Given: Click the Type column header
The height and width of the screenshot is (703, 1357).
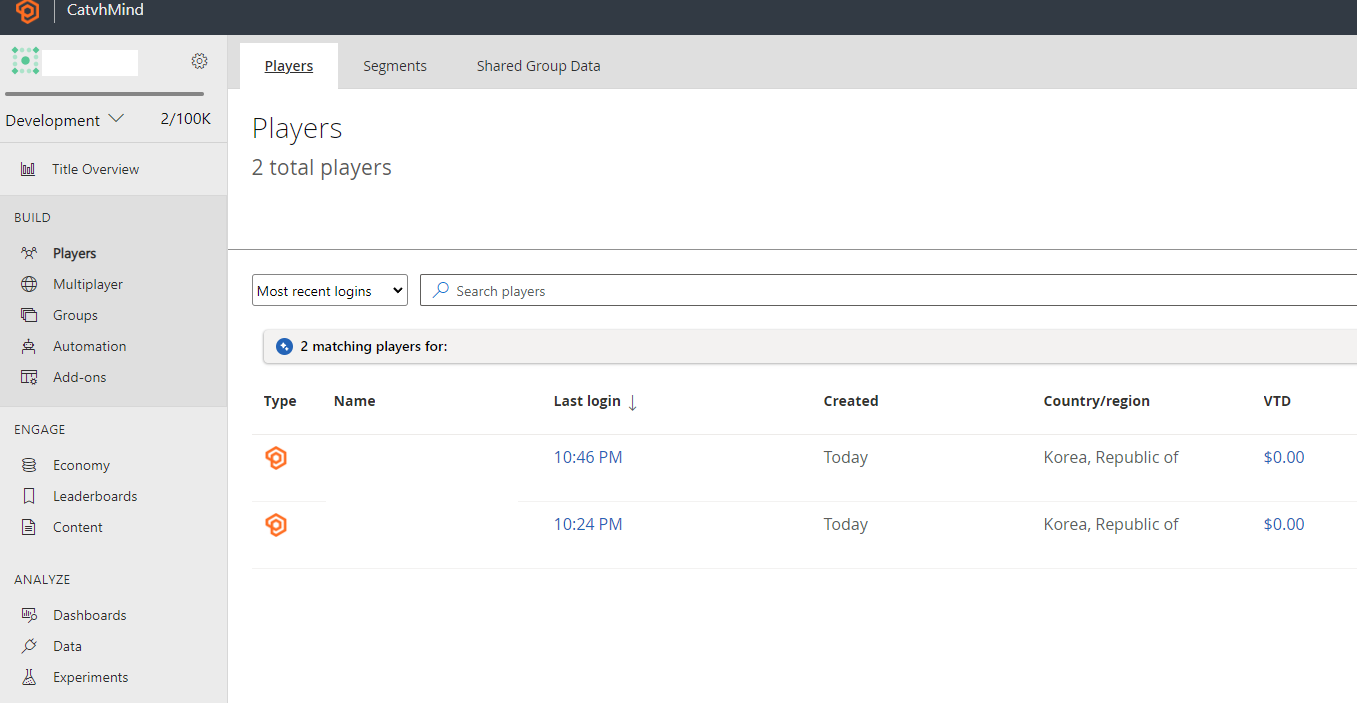Looking at the screenshot, I should click(x=280, y=401).
